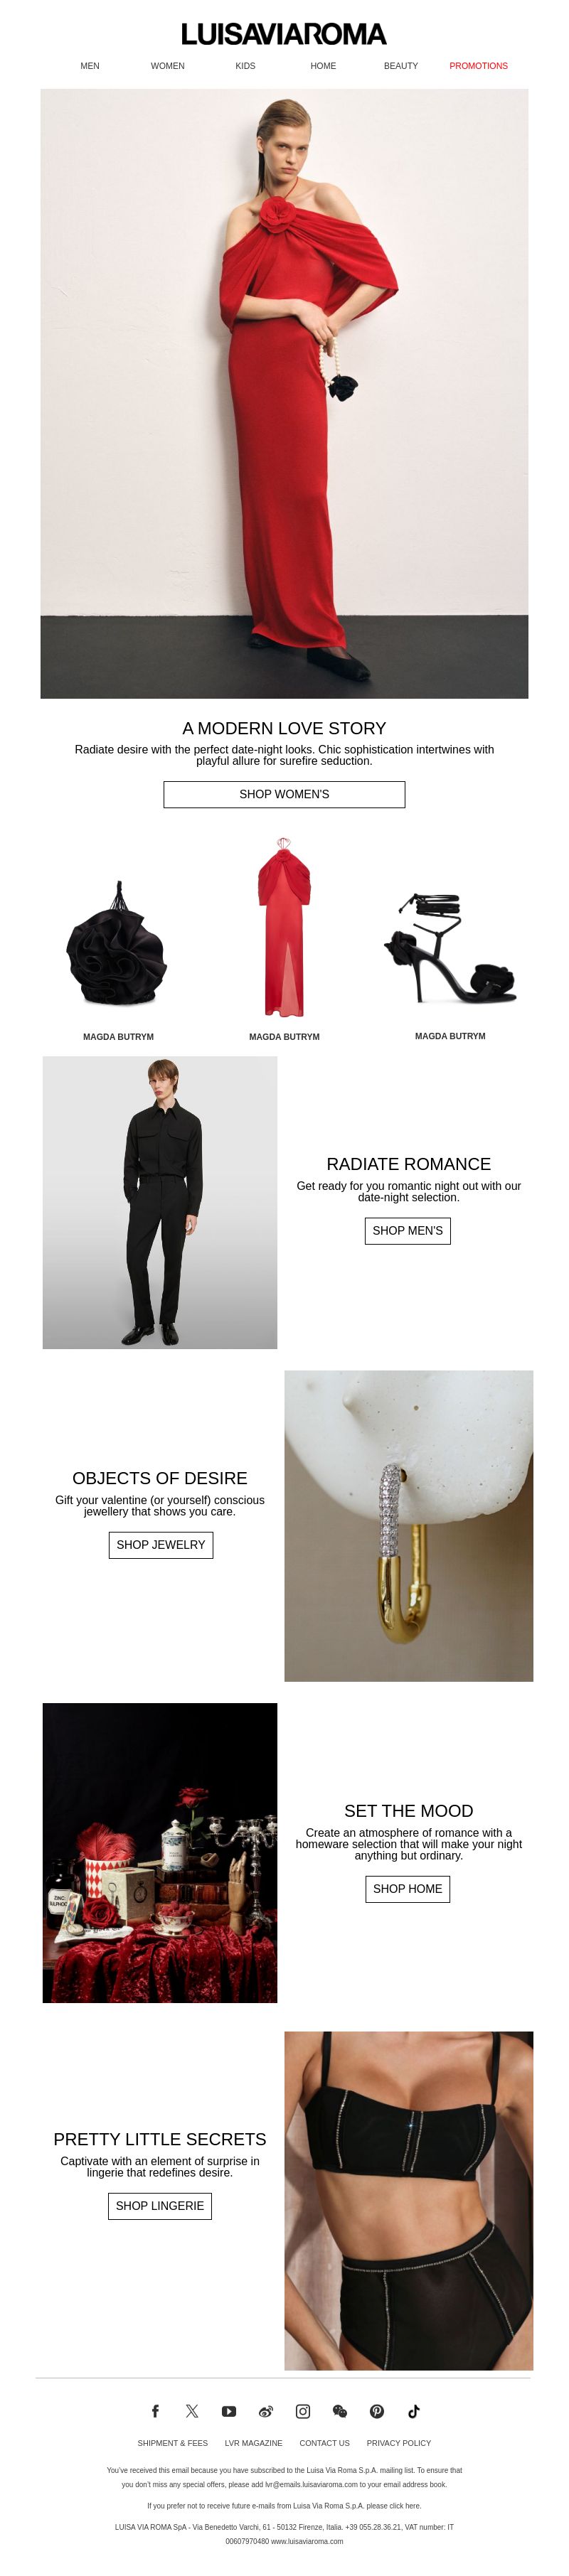Select the WOMEN menu item
Screen dimensions: 569x2576
[x=168, y=66]
